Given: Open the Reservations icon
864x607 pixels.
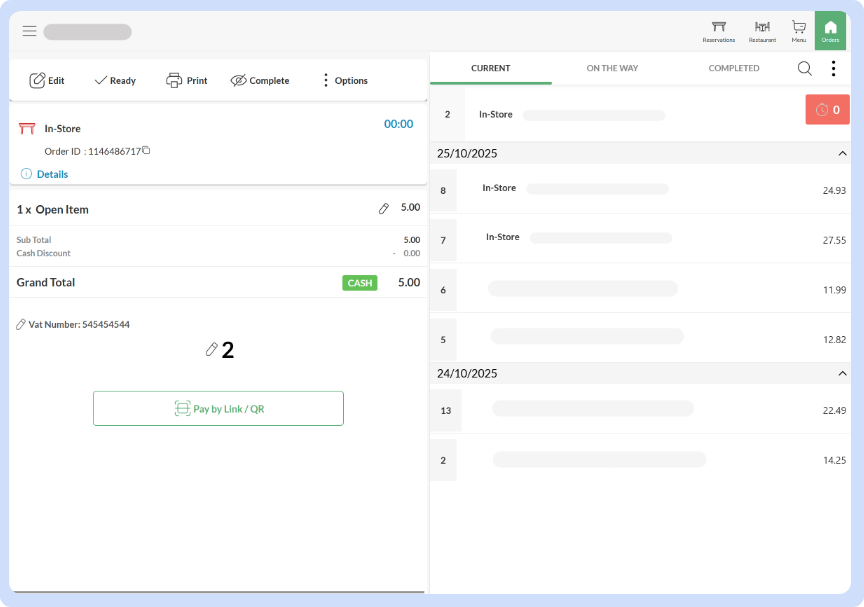Looking at the screenshot, I should point(718,30).
